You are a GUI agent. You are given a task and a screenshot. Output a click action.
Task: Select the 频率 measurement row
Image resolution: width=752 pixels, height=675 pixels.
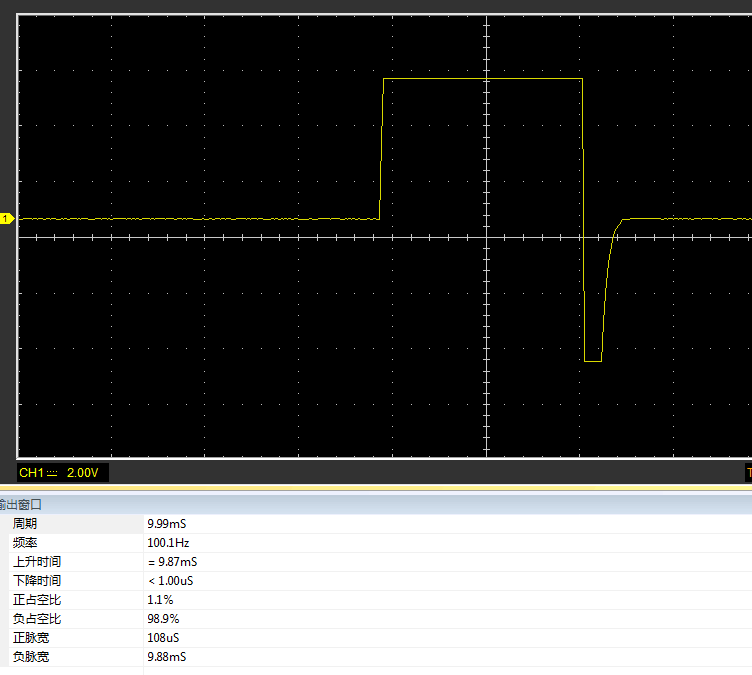coord(25,543)
